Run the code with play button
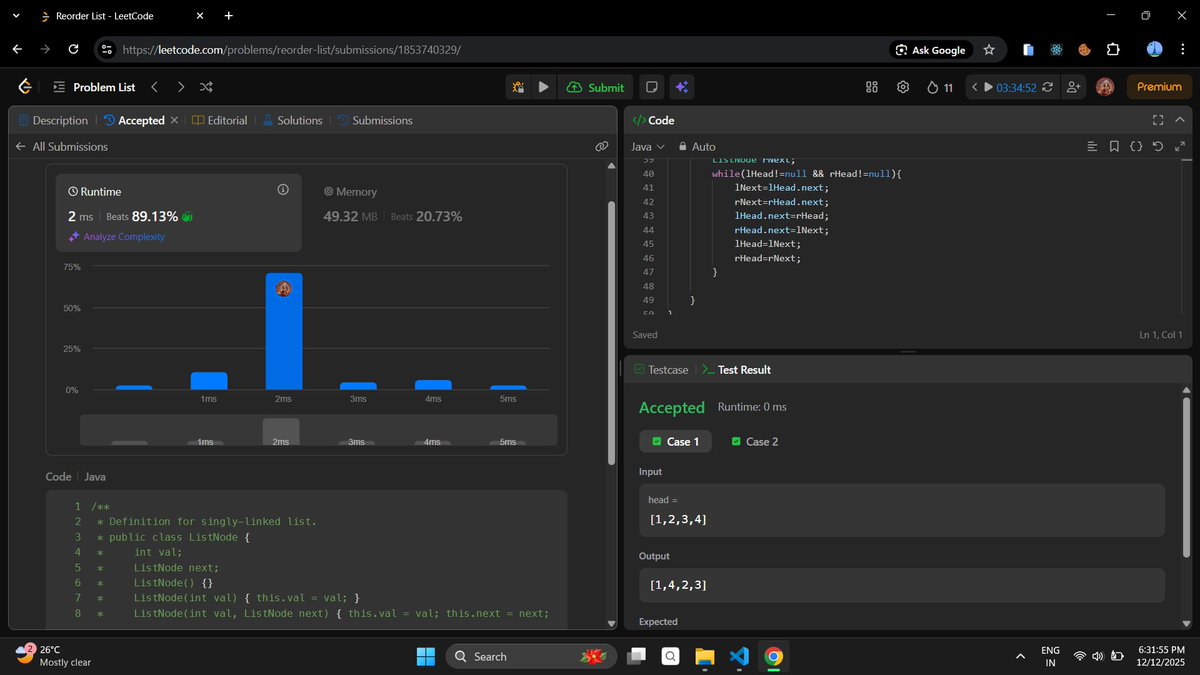Screen dimensions: 1200x675 [543, 87]
